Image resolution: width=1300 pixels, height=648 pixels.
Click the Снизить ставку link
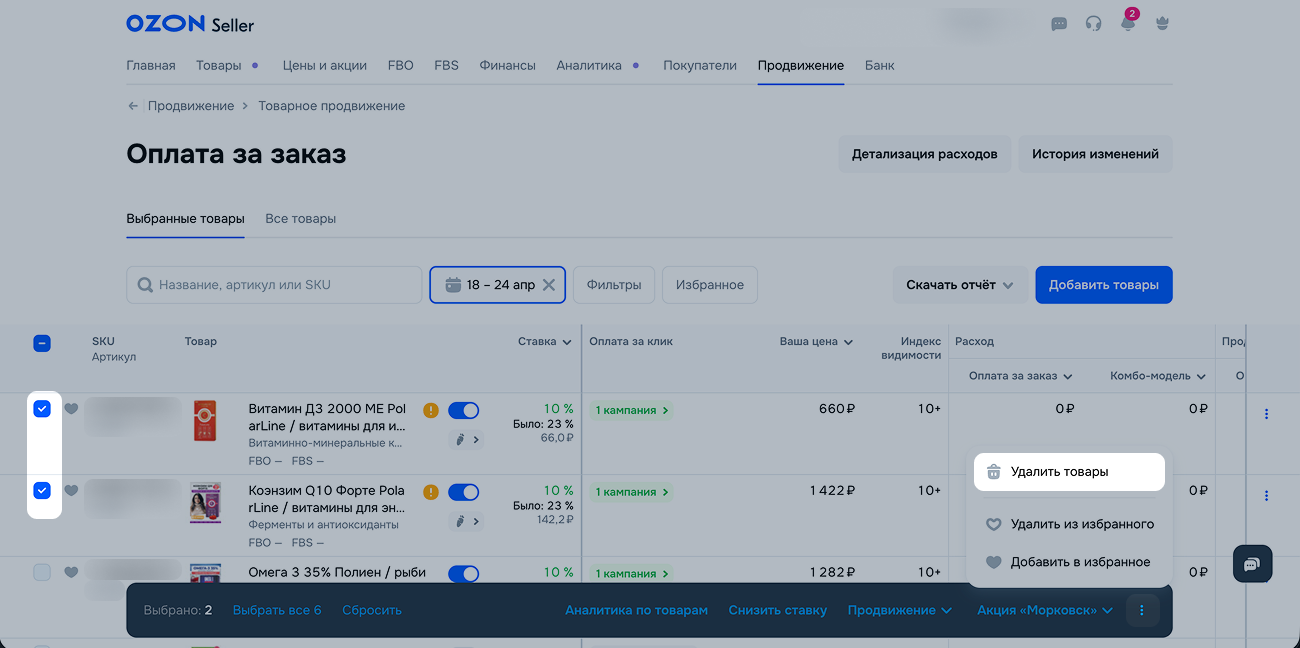(777, 610)
